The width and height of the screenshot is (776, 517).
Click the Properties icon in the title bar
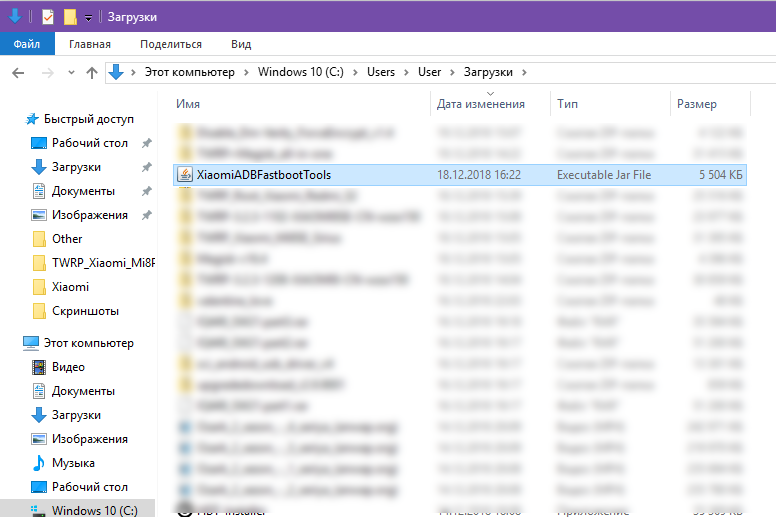click(x=47, y=17)
